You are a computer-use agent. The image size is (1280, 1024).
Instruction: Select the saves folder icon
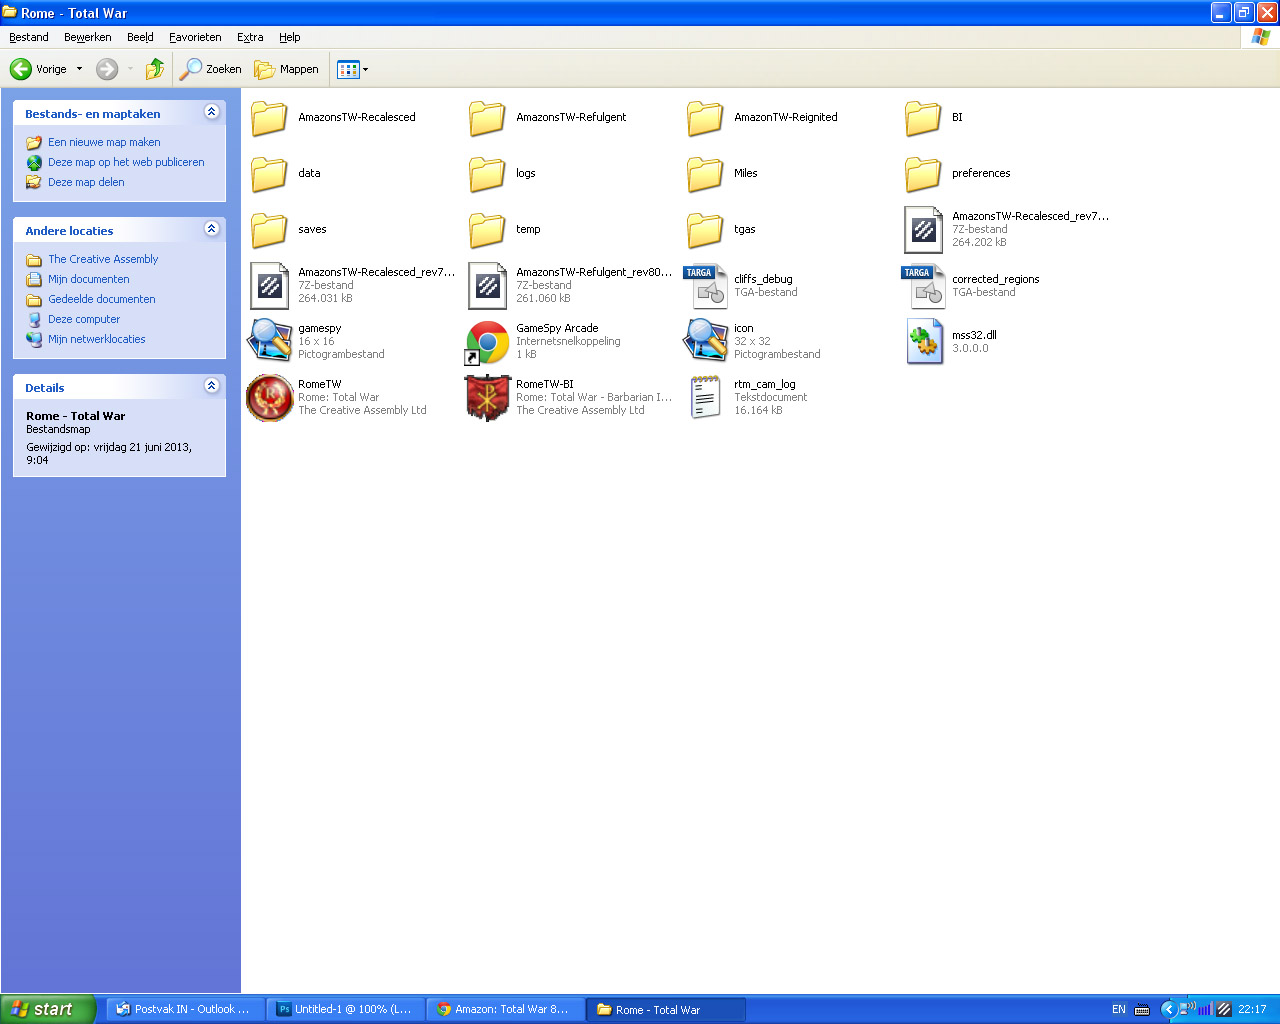coord(270,230)
